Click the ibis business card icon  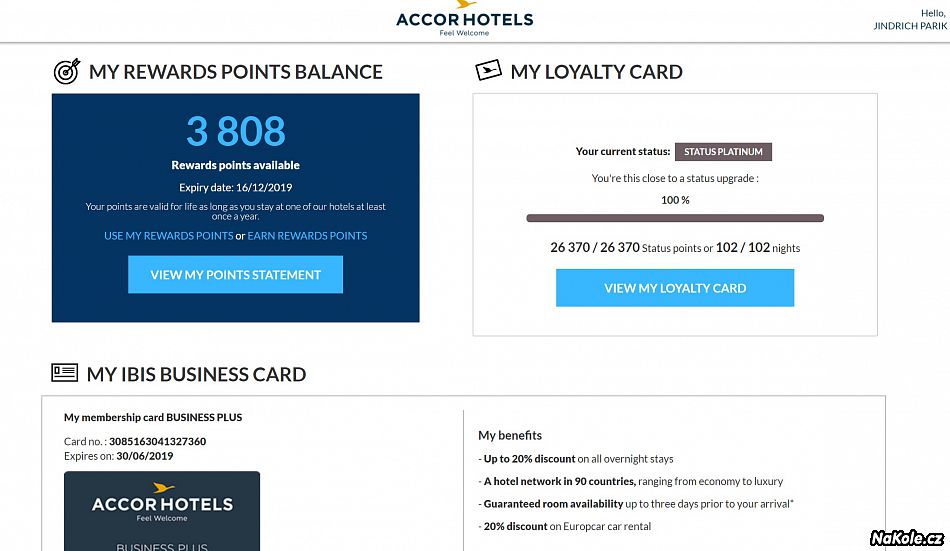(x=64, y=372)
